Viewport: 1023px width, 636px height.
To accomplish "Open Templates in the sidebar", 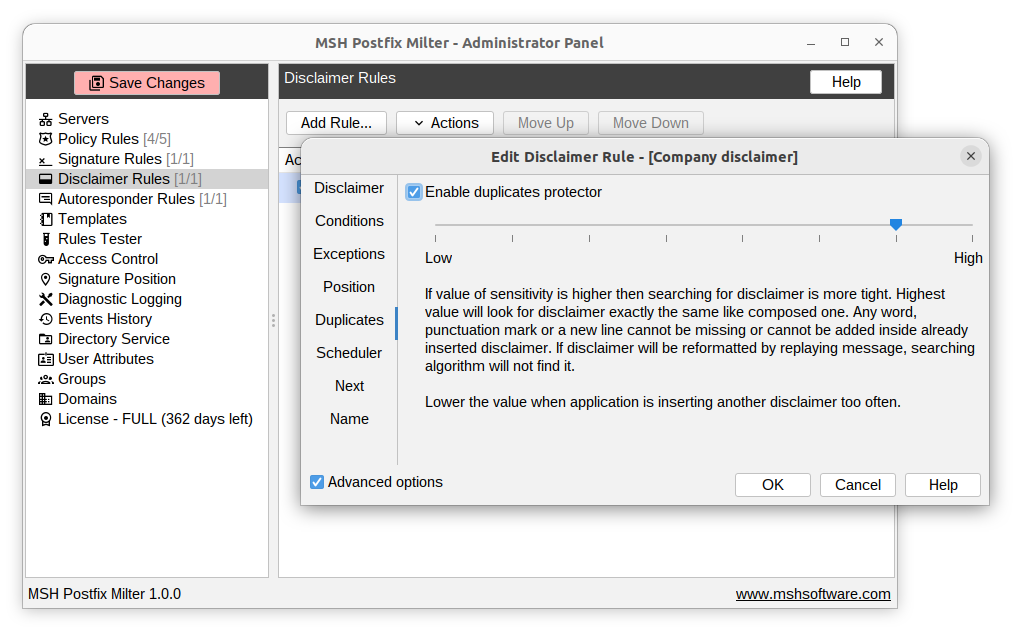I will (x=147, y=219).
